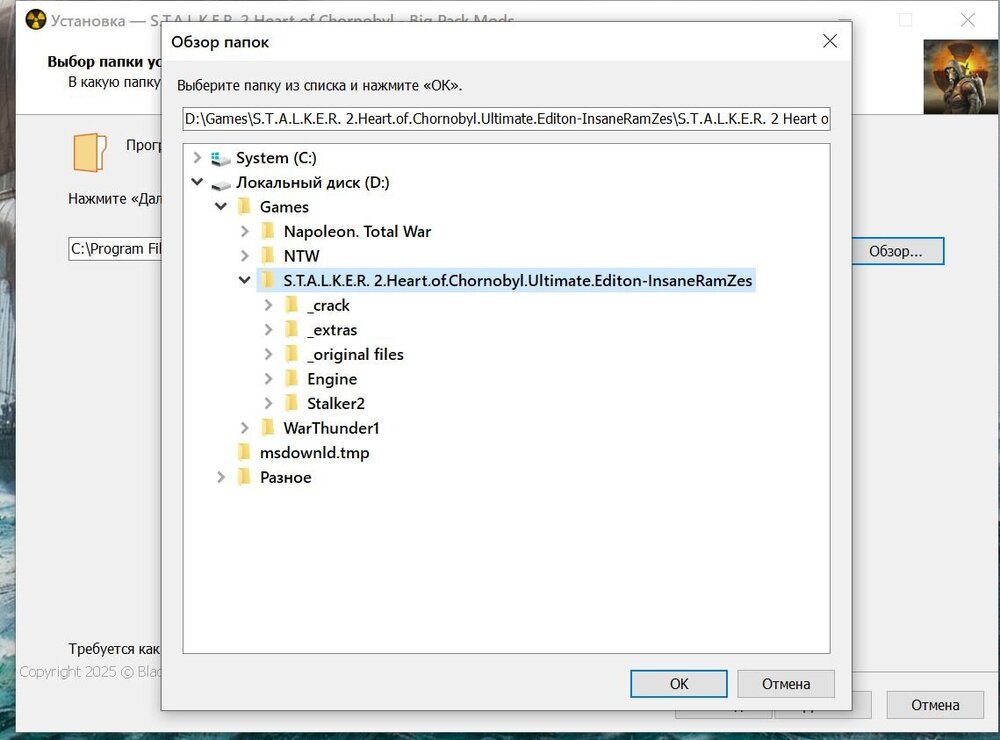This screenshot has width=1000, height=740.
Task: Expand the WarThunder1 folder
Action: 245,428
